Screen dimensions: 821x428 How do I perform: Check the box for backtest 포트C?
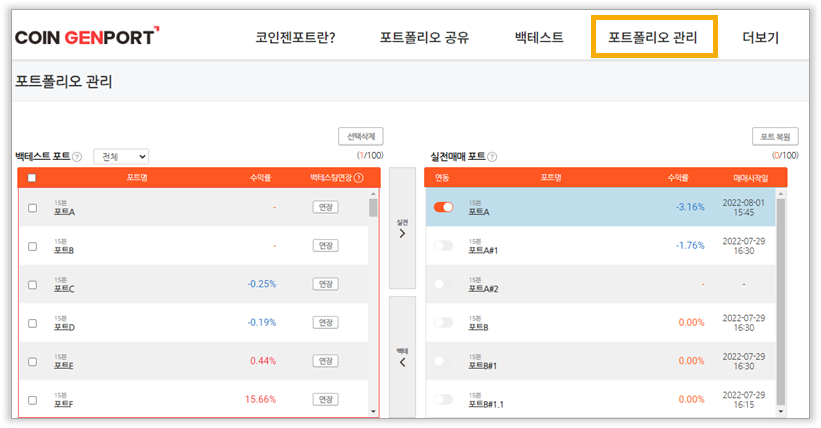[x=32, y=285]
